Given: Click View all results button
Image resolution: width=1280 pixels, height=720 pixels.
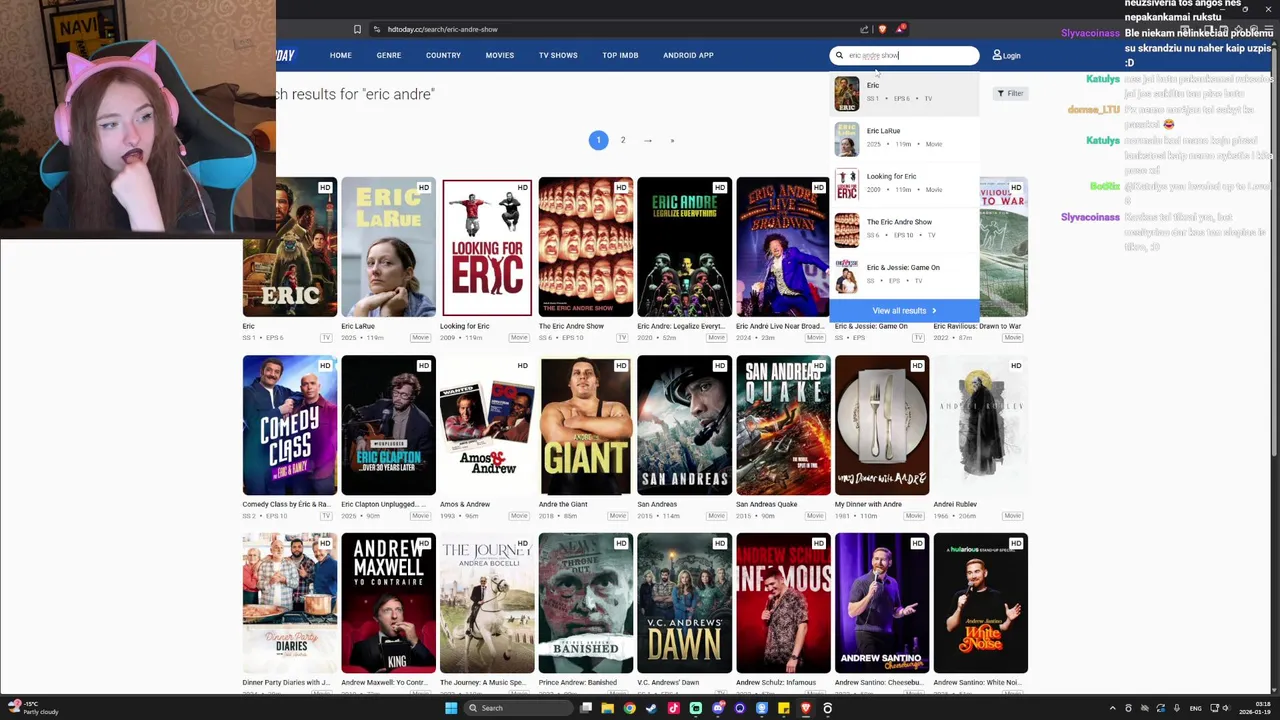Looking at the screenshot, I should pos(904,311).
